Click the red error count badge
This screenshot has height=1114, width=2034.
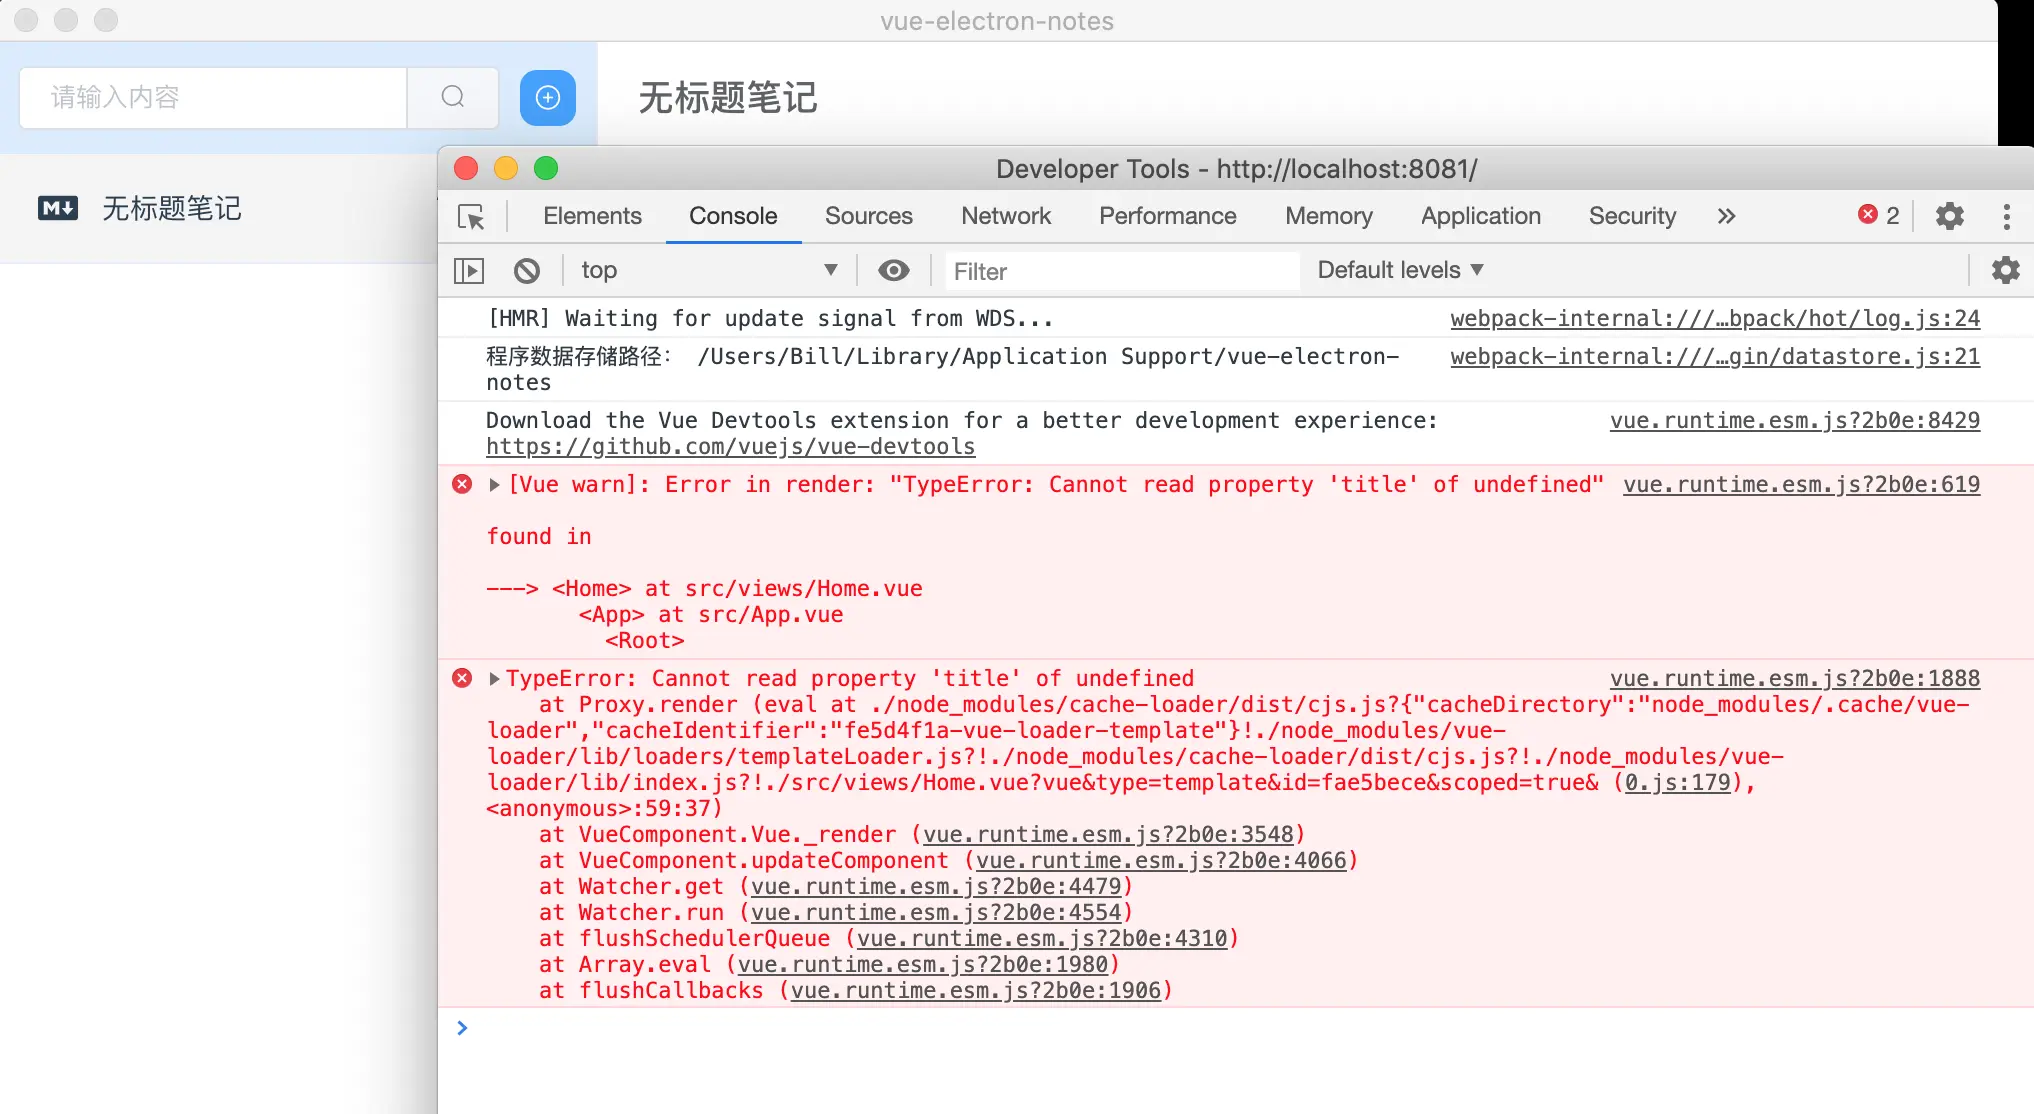pyautogui.click(x=1879, y=216)
